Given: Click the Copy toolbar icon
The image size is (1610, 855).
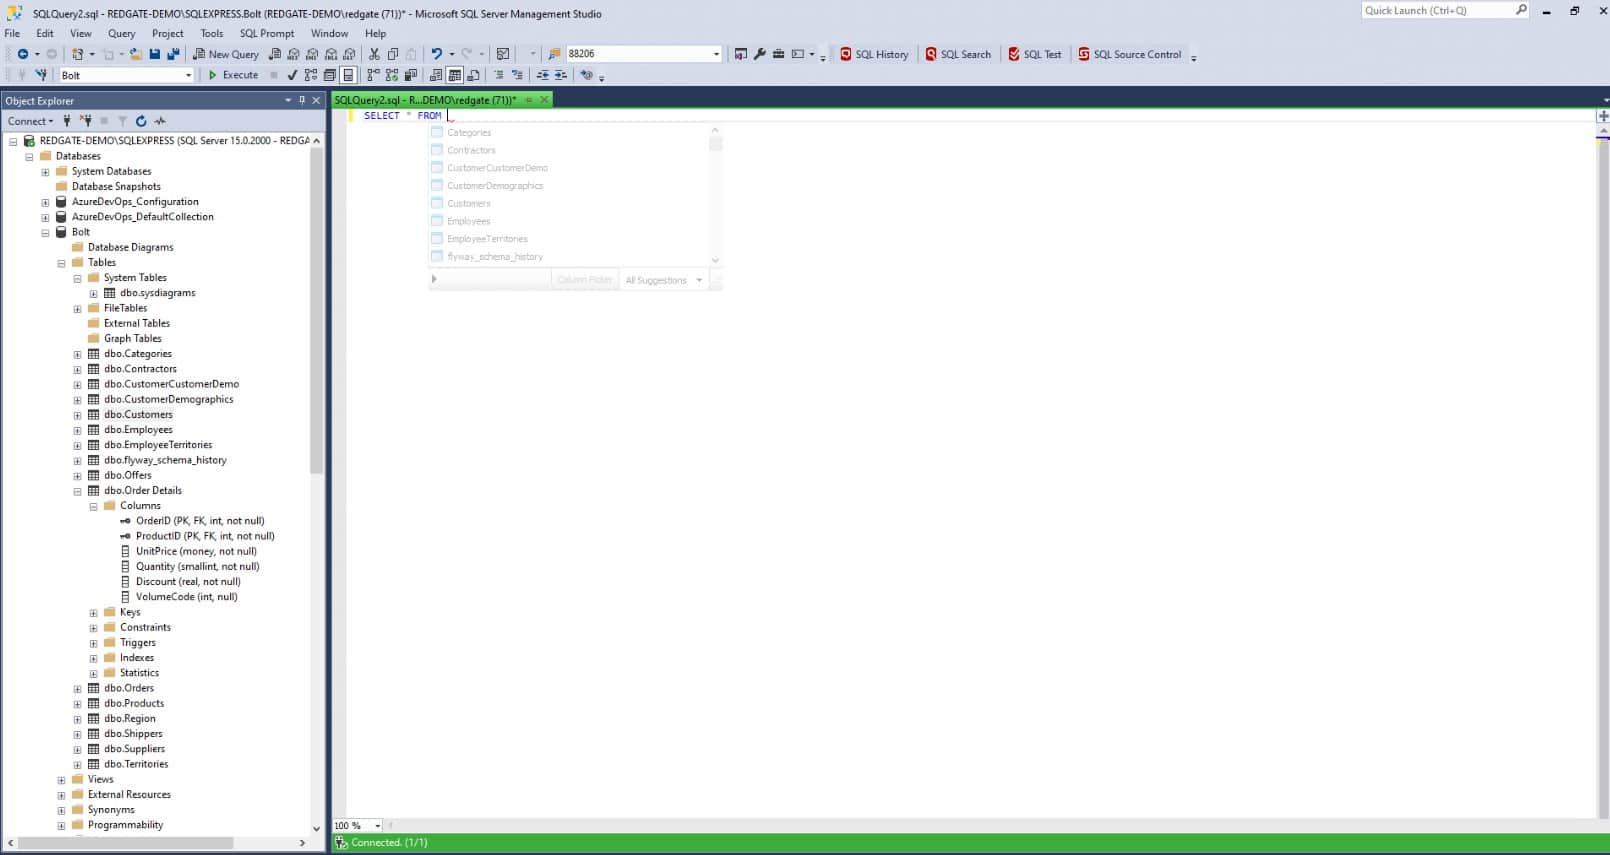Looking at the screenshot, I should [x=393, y=54].
